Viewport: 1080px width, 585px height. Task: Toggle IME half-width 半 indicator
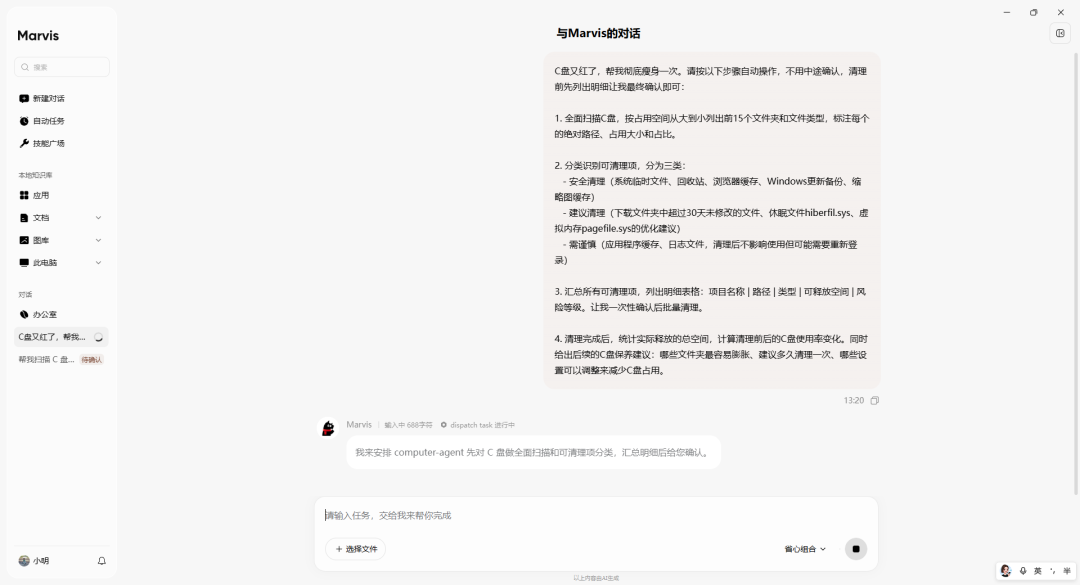[x=1067, y=571]
